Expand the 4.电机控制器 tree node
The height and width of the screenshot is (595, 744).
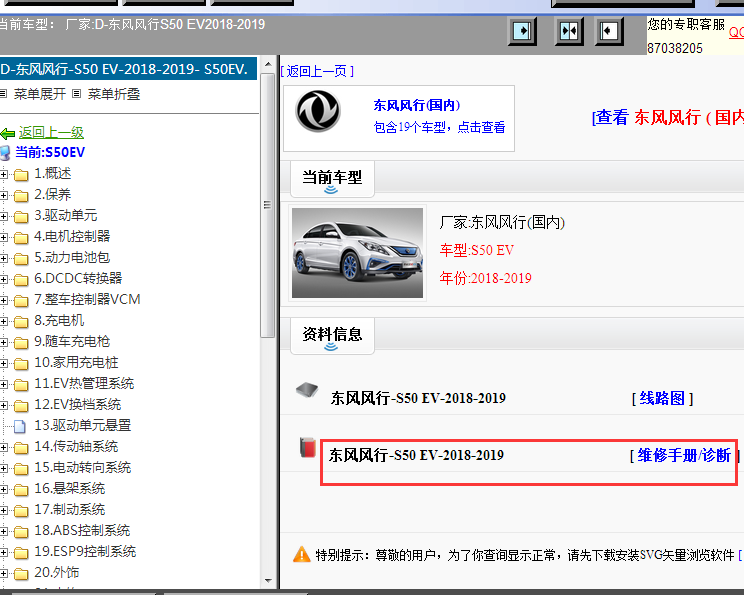(x=4, y=237)
